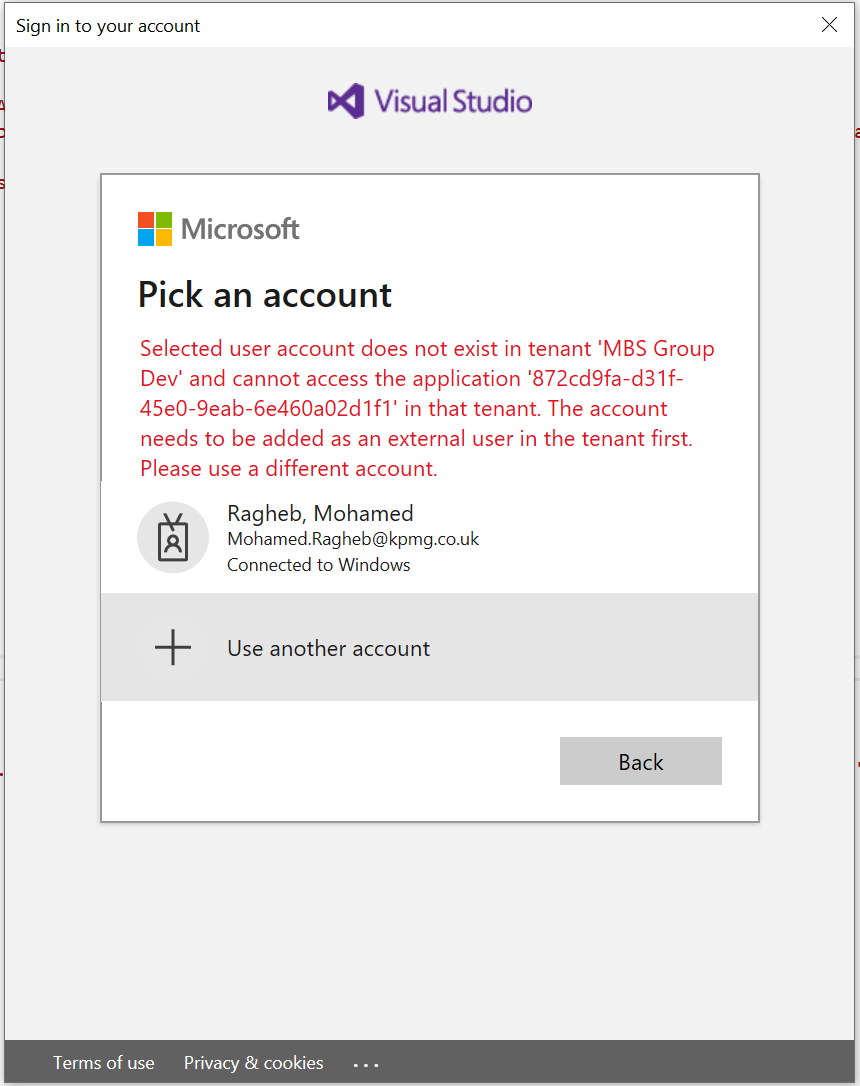Go Back from account picker
The image size is (860, 1086).
pyautogui.click(x=640, y=761)
